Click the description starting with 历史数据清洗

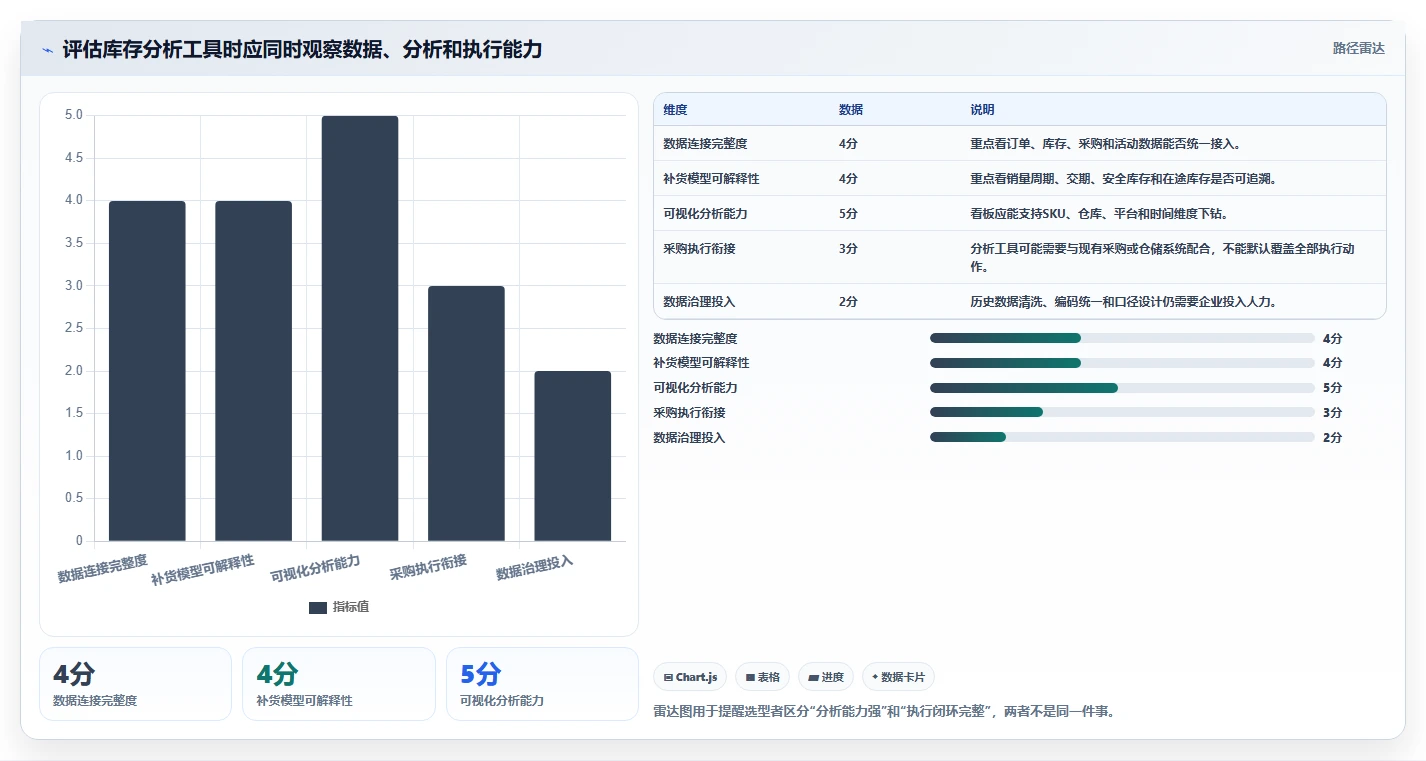click(x=1123, y=301)
